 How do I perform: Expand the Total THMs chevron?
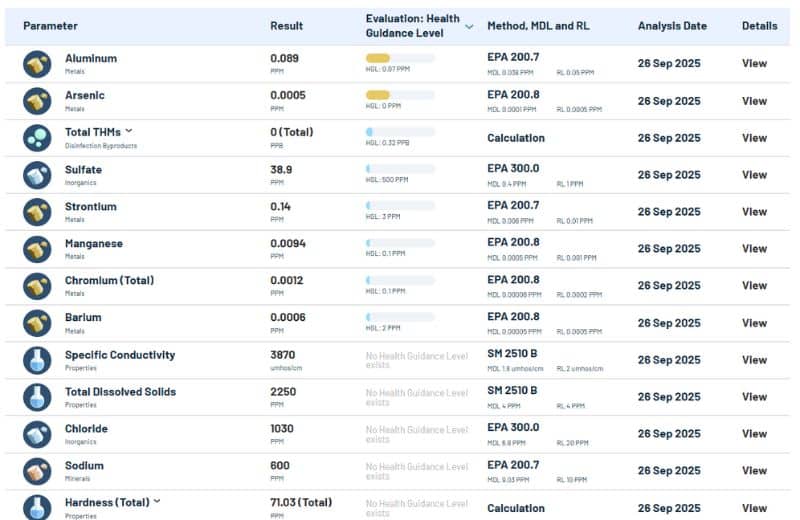[129, 131]
